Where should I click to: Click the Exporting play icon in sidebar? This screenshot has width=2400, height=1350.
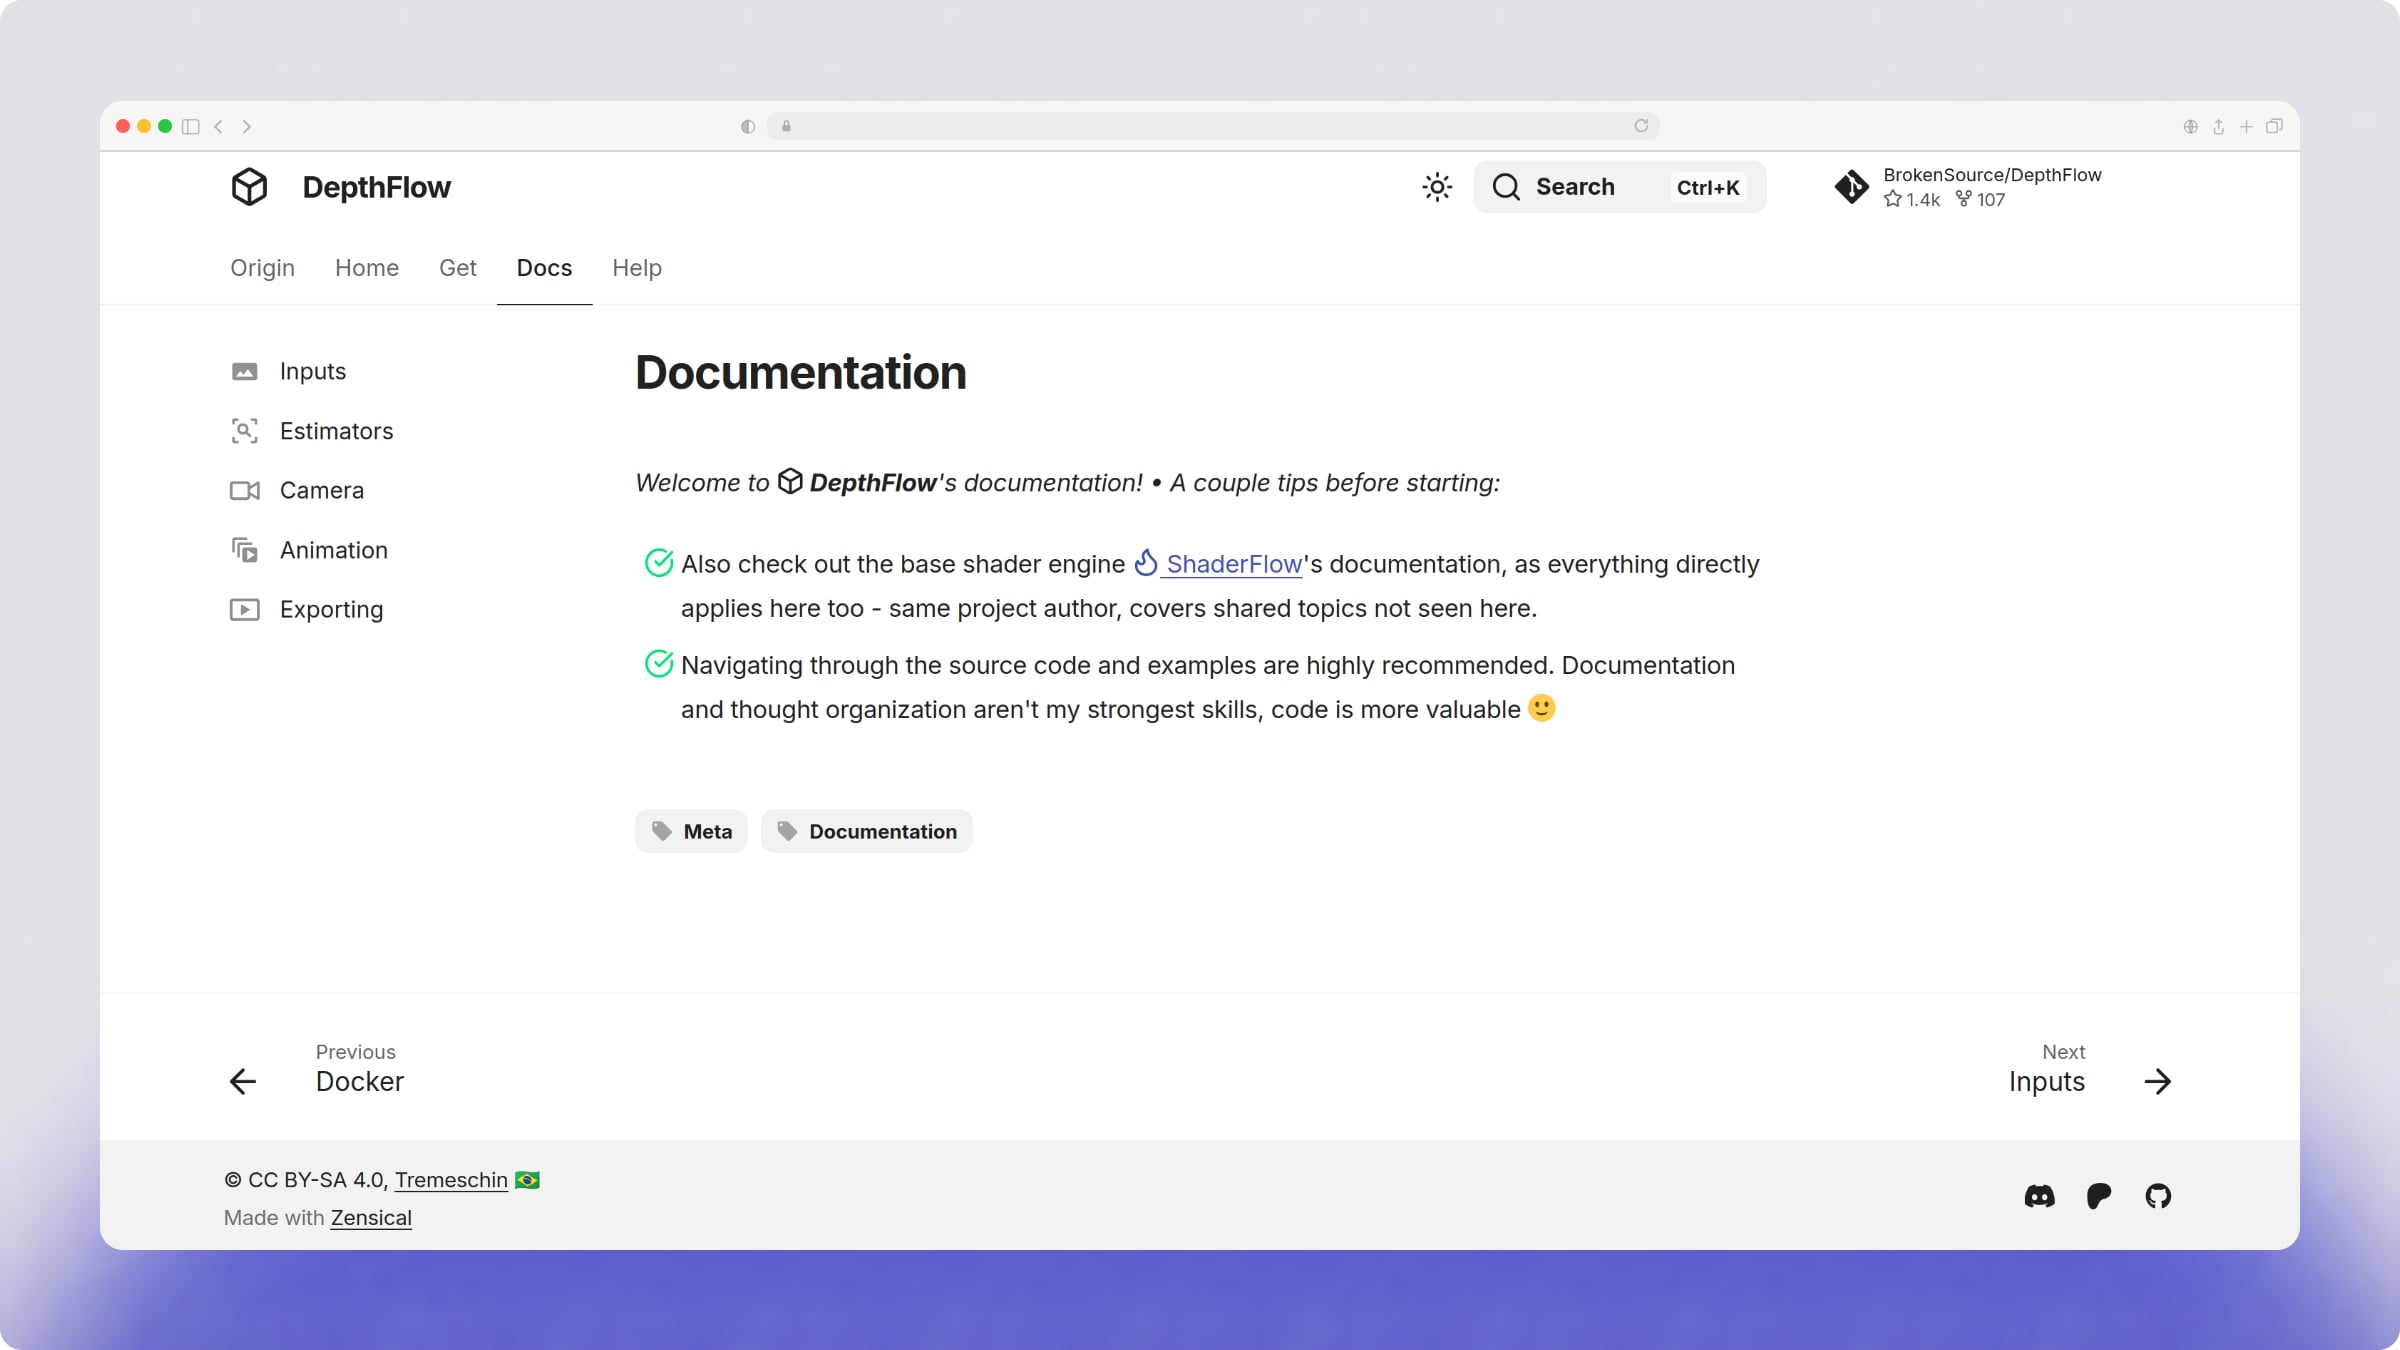[245, 610]
